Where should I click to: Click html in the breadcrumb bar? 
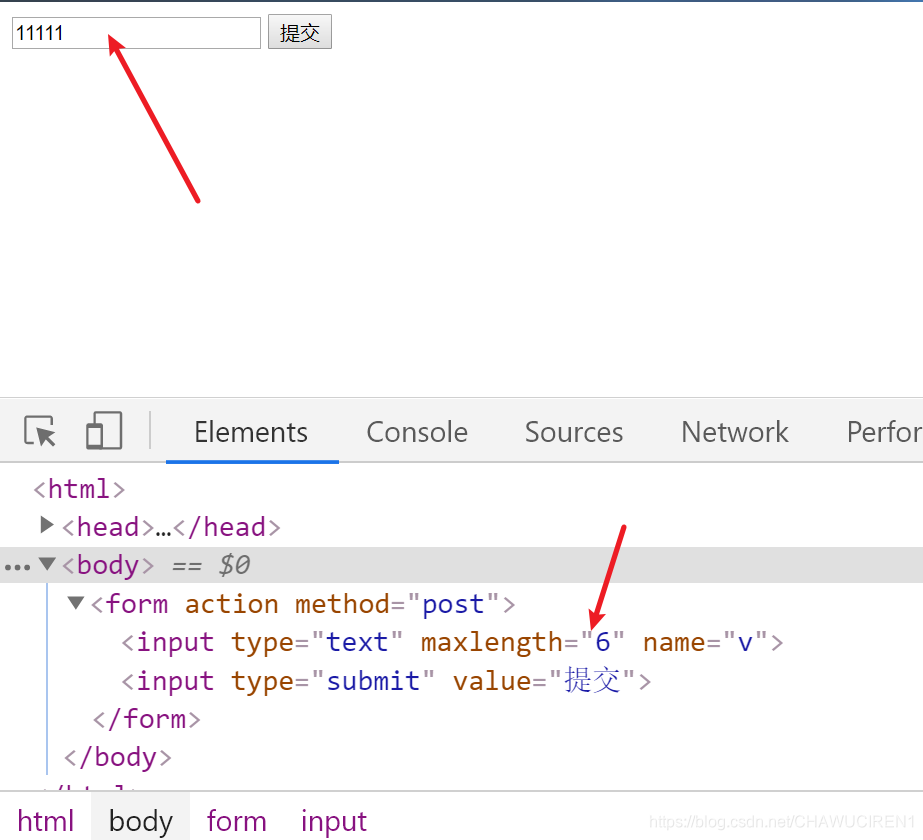pyautogui.click(x=45, y=821)
